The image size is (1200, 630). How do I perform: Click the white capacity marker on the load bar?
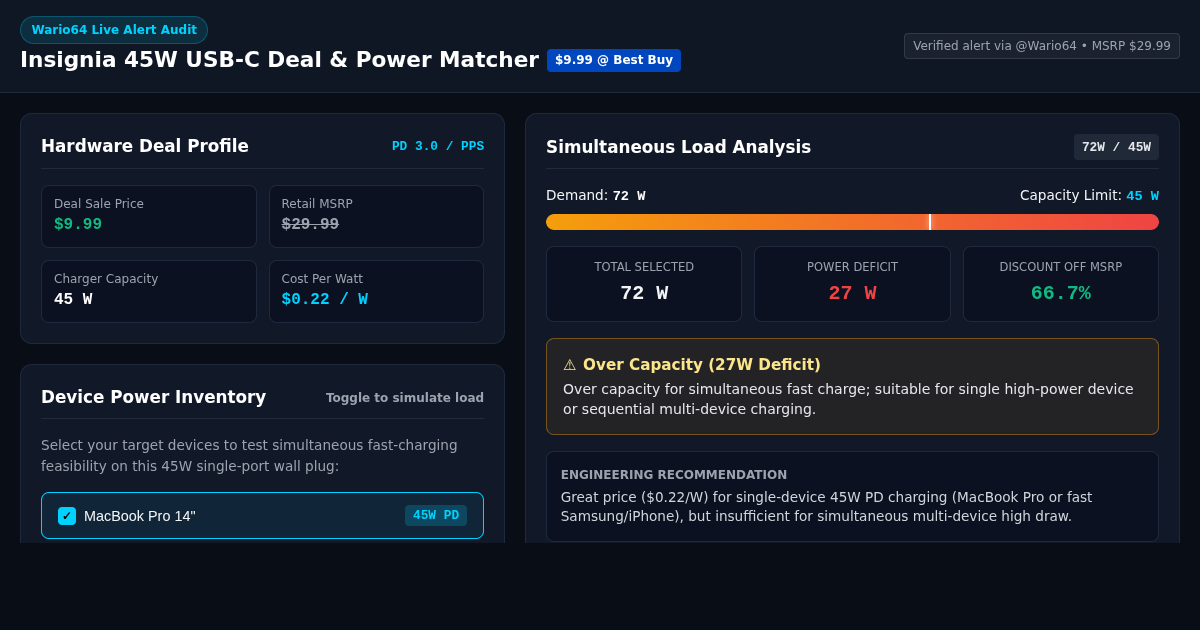(930, 222)
